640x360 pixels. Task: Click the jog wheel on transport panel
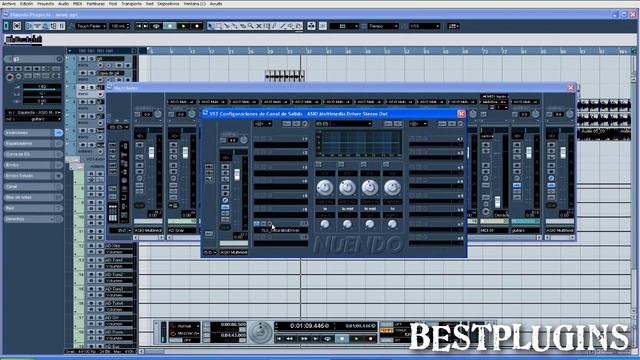click(x=260, y=332)
